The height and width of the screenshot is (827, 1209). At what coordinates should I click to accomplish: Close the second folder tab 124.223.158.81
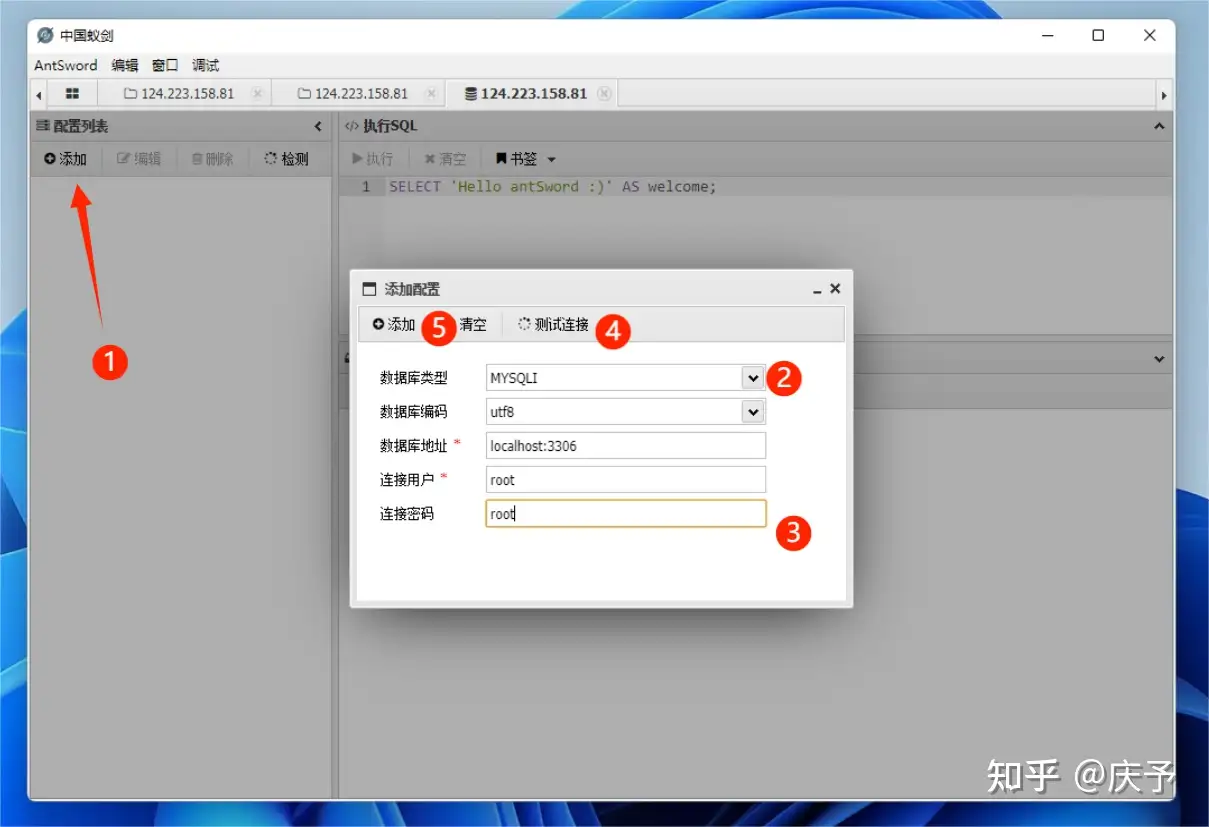pos(431,93)
